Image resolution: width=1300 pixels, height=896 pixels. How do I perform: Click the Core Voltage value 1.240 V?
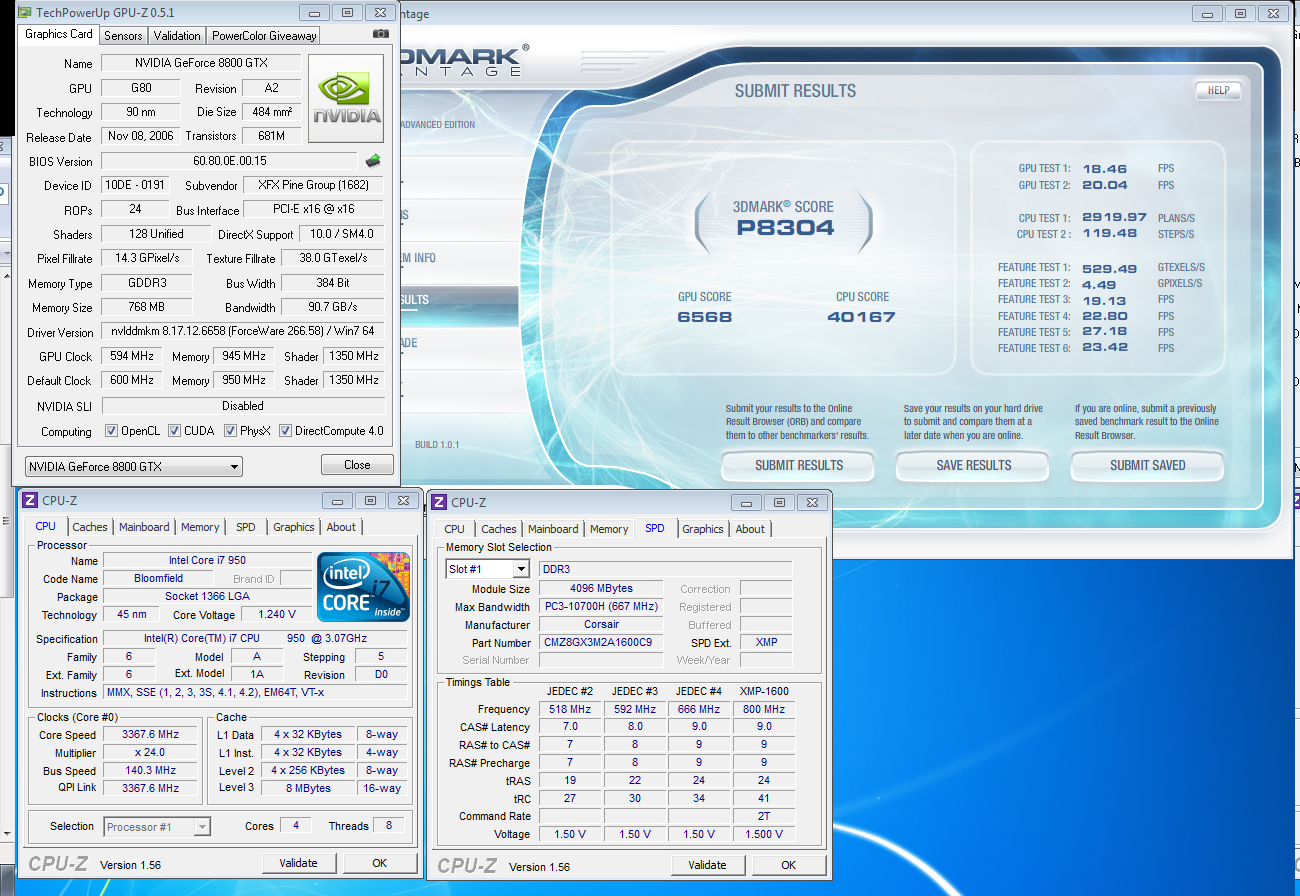(277, 615)
